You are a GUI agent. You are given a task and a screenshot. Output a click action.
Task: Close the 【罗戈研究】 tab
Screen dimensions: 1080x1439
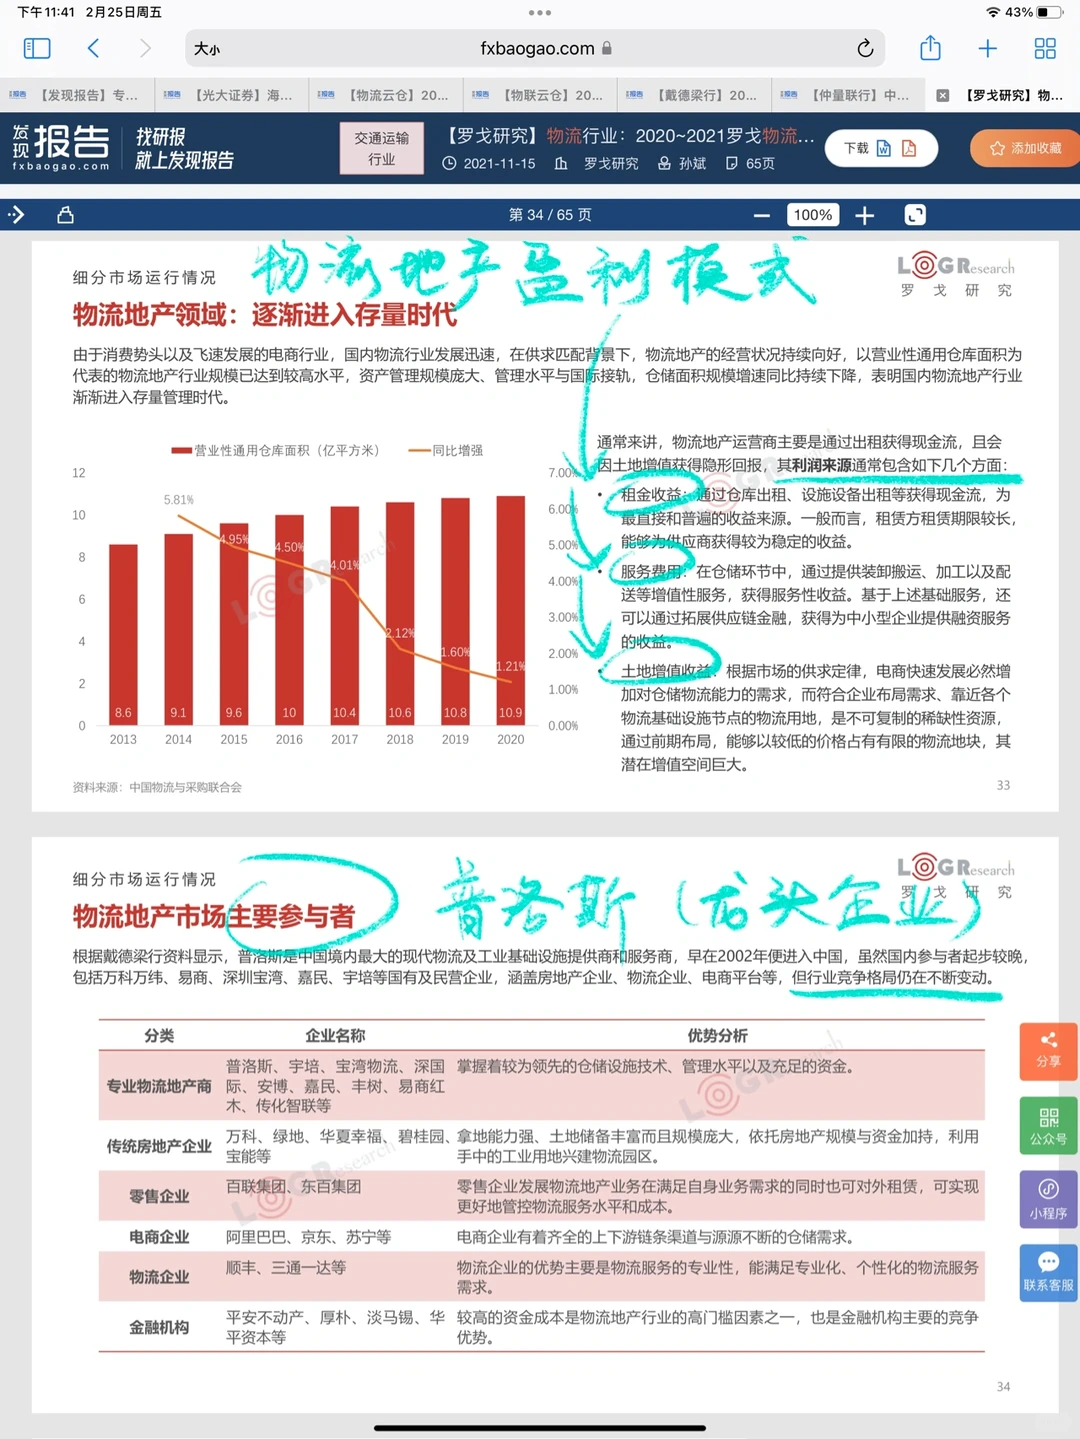[x=942, y=96]
